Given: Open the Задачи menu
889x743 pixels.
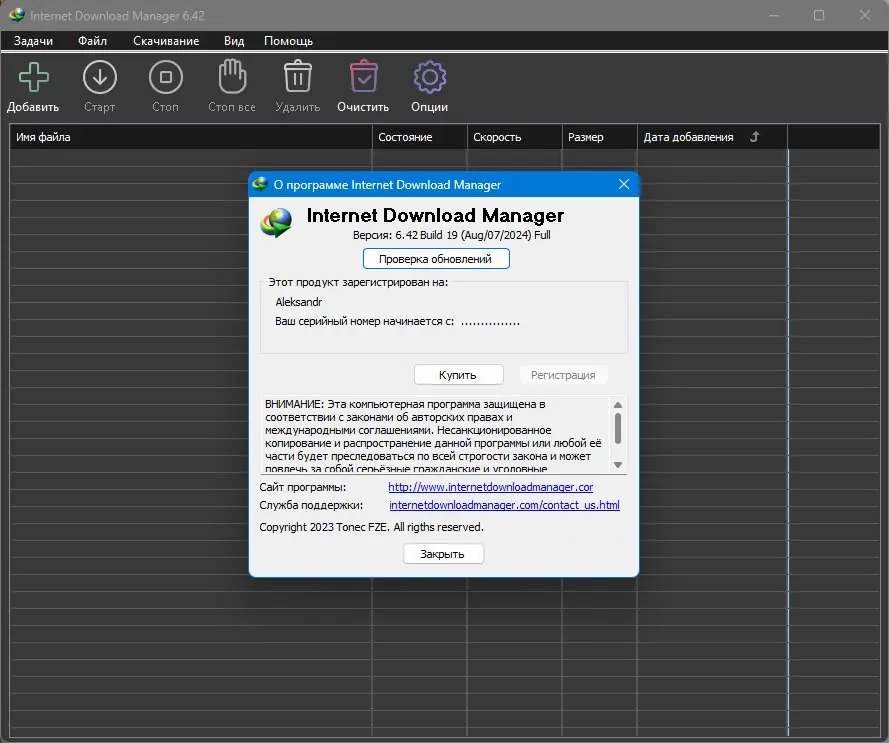Looking at the screenshot, I should [33, 41].
